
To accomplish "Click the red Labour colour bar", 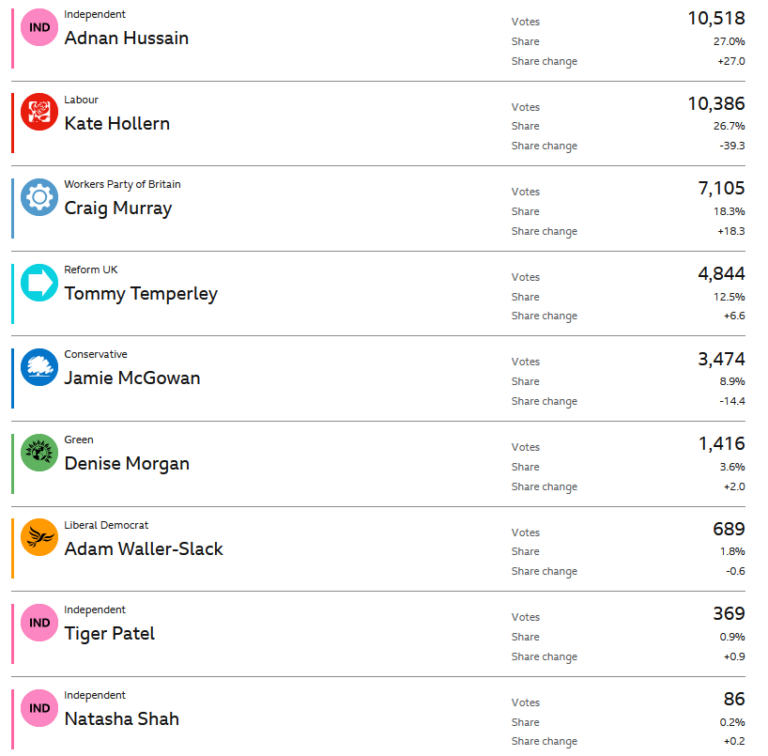I will 13,123.
